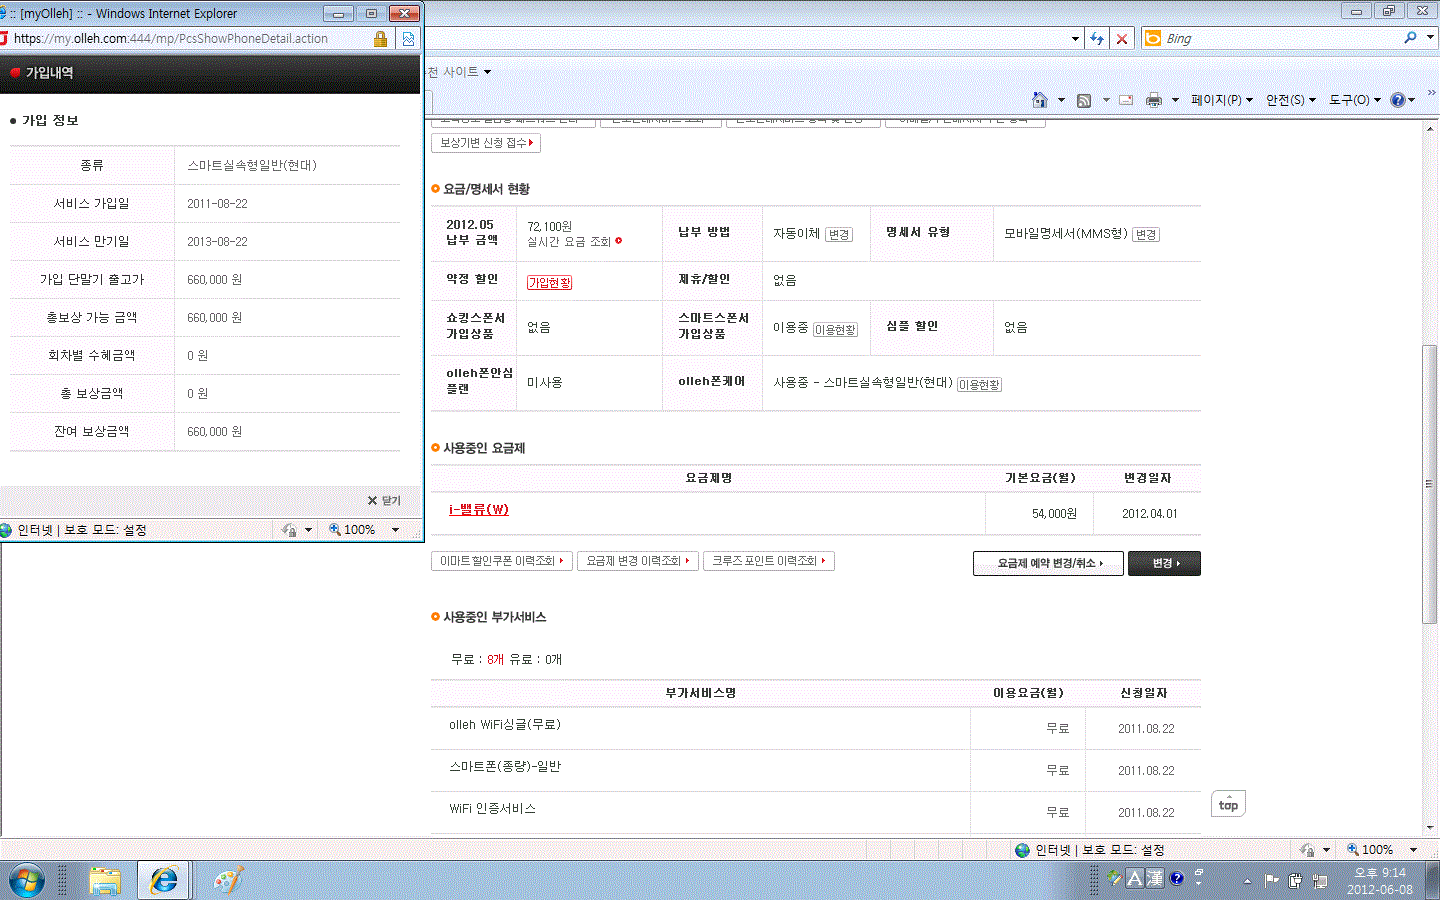Expand 추천 사이트 dropdown in favorites bar
The image size is (1440, 900).
point(487,72)
